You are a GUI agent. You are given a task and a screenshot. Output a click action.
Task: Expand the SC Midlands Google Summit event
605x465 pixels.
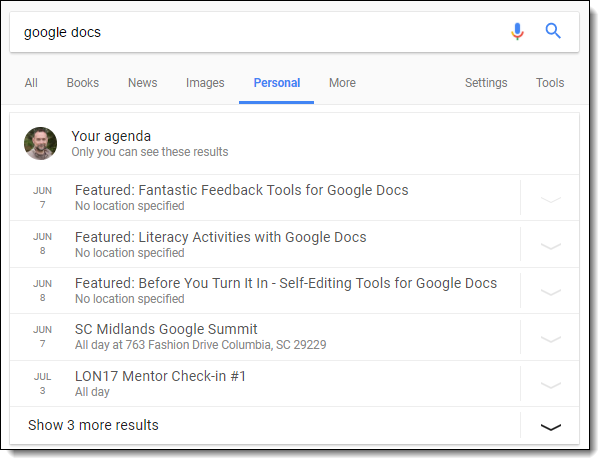[x=550, y=338]
